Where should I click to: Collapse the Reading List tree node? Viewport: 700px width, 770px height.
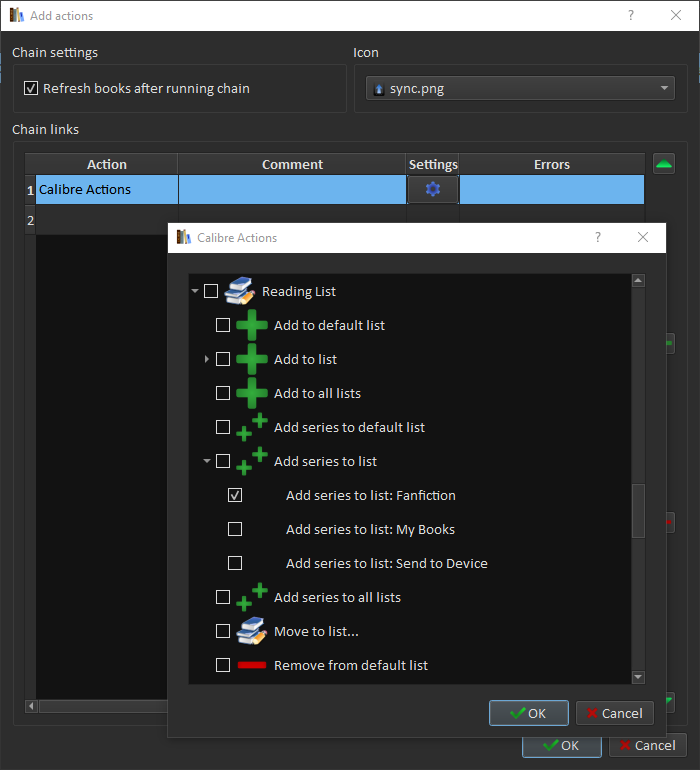click(195, 291)
